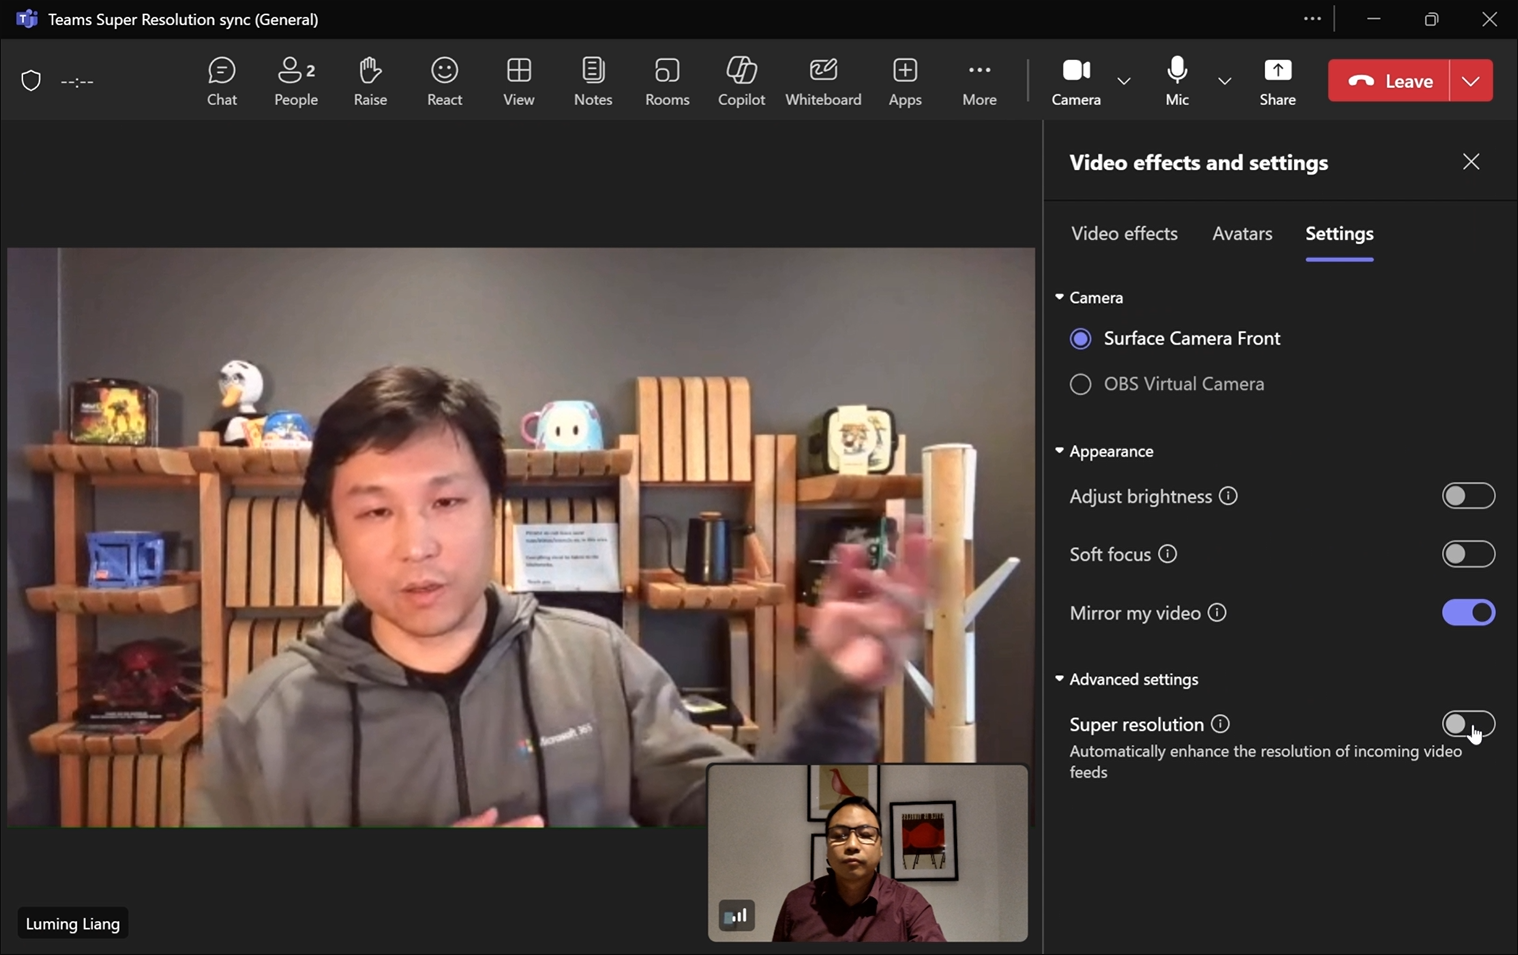Click the shield security icon
Image resolution: width=1518 pixels, height=955 pixels.
[x=31, y=81]
